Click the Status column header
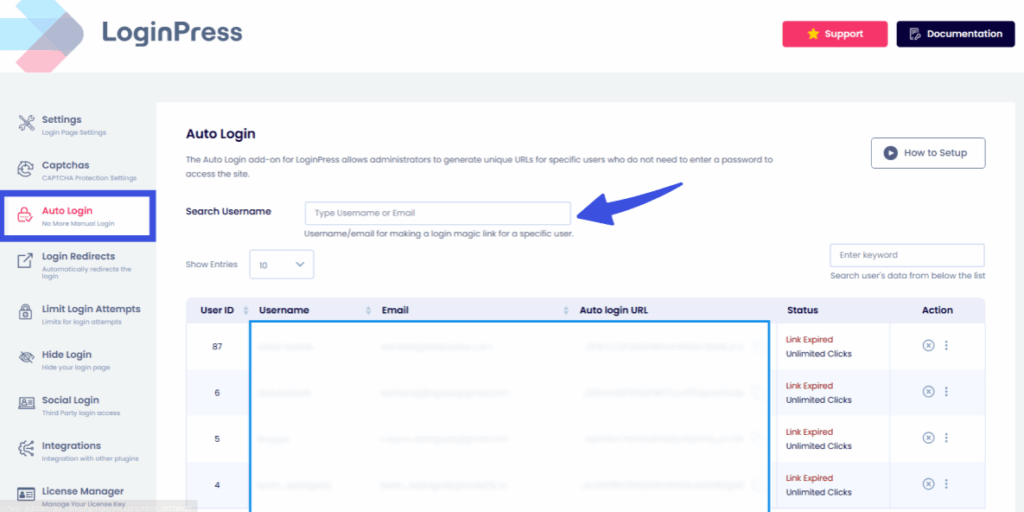Screen dimensions: 1024x512 point(803,310)
